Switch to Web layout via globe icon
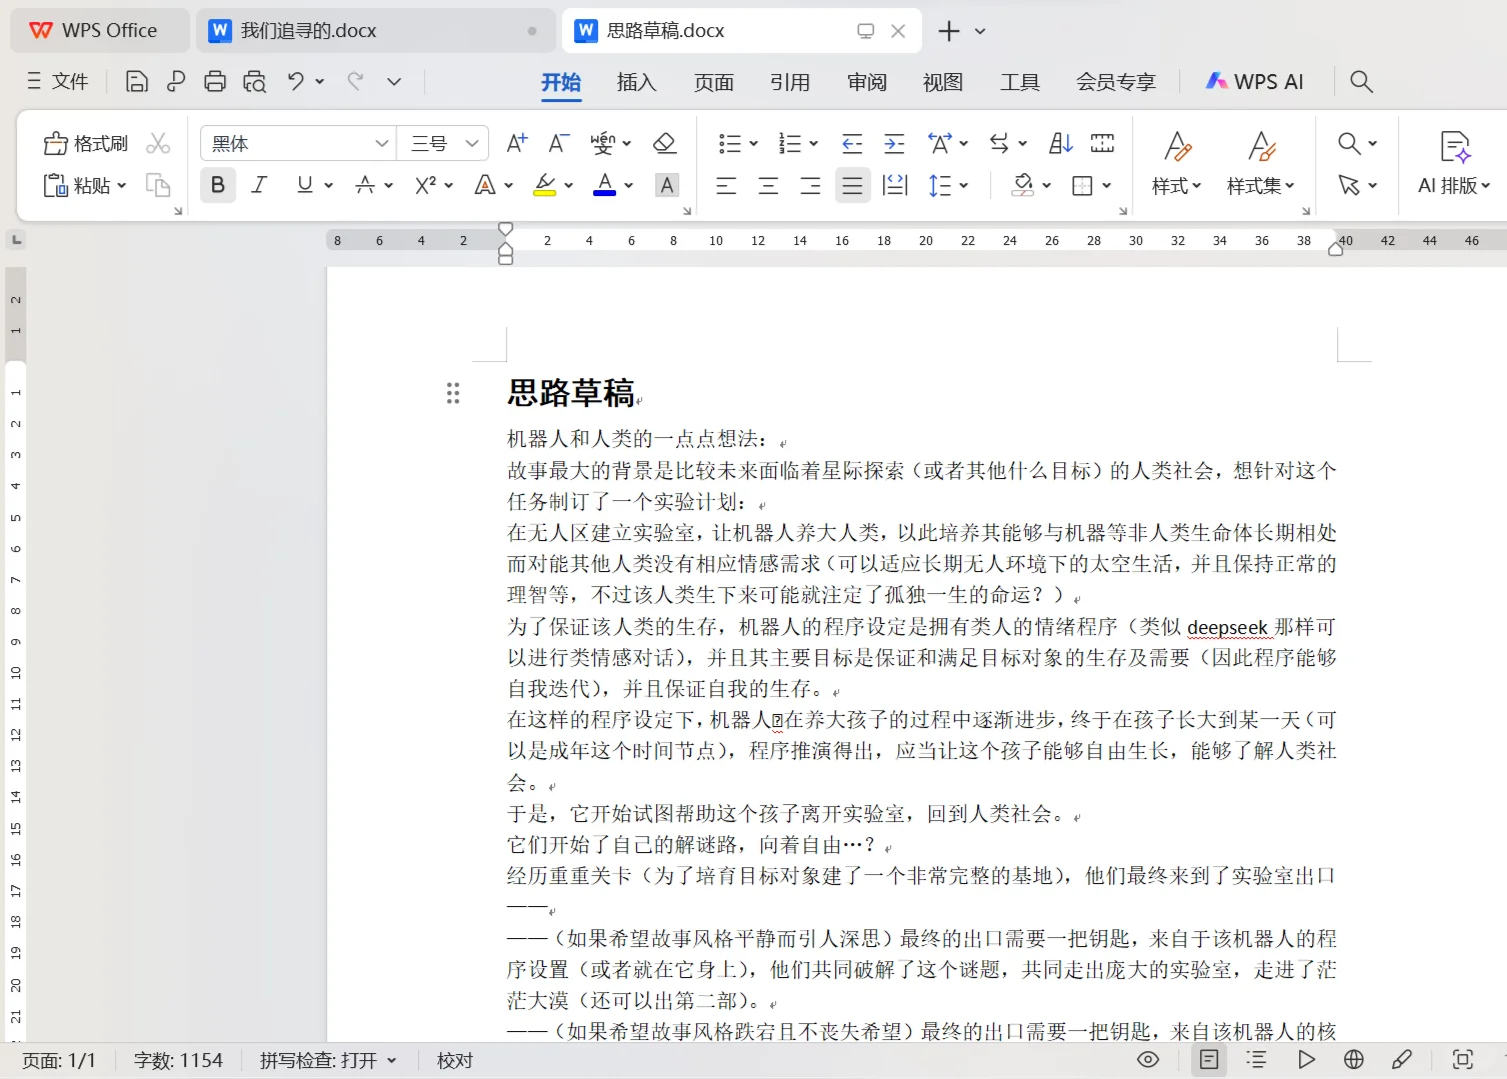The image size is (1507, 1079). pos(1352,1059)
